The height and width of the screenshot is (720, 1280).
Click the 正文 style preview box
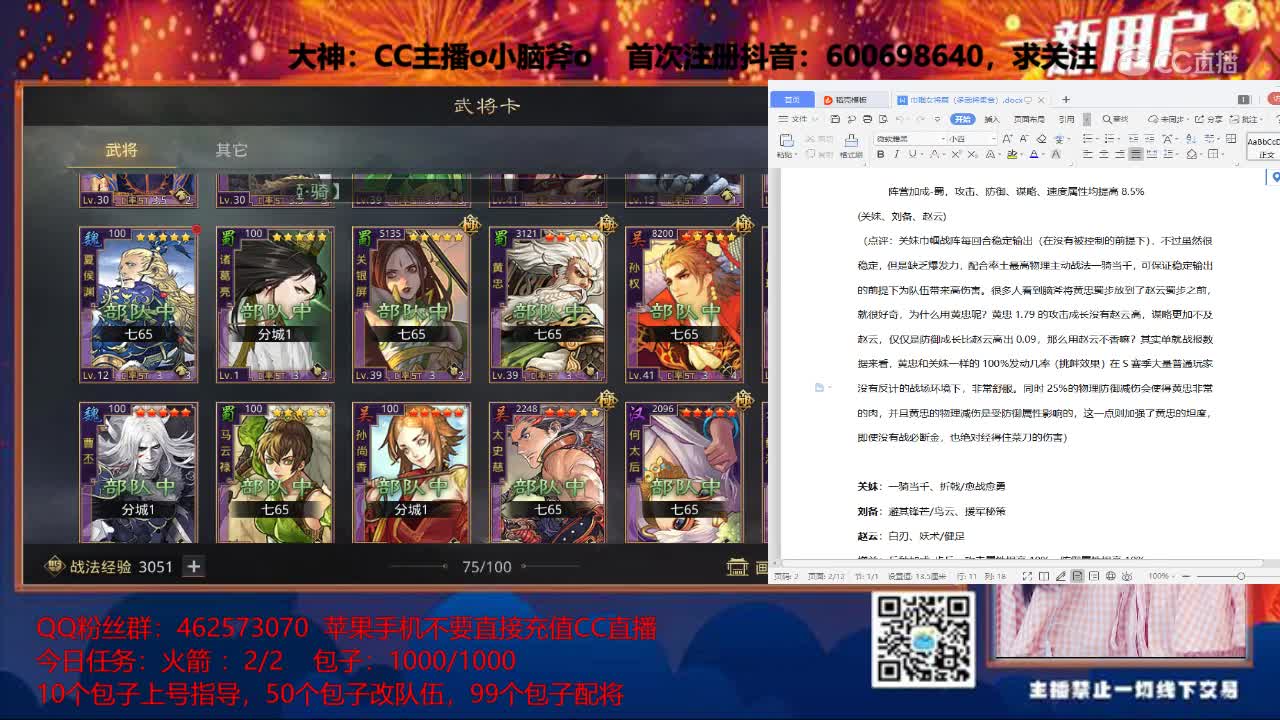point(1264,148)
